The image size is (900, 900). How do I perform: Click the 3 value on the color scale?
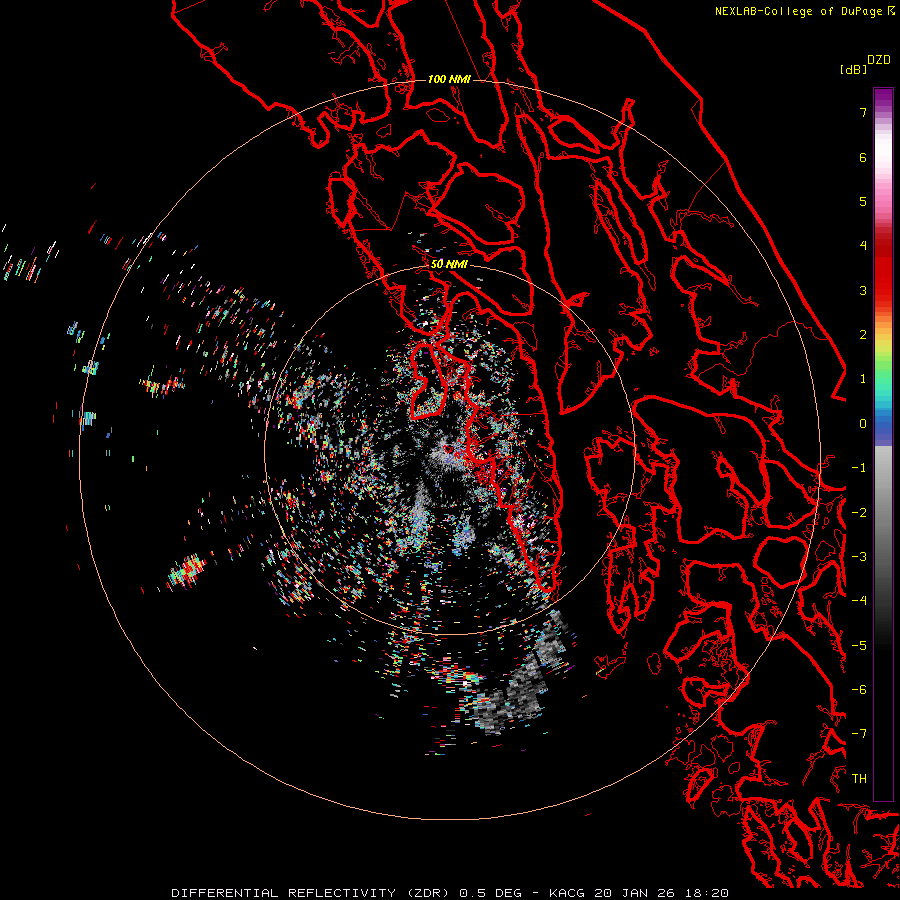[863, 290]
